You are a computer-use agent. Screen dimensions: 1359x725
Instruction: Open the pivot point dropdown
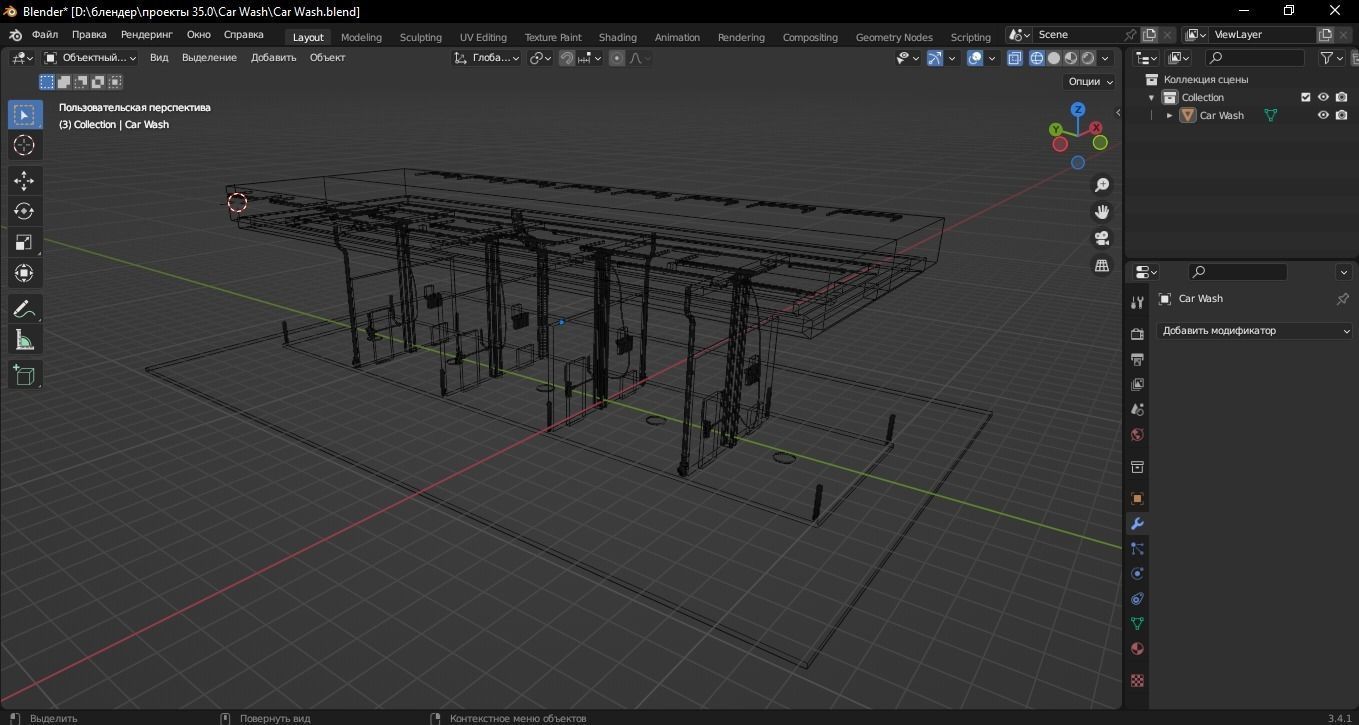tap(541, 58)
